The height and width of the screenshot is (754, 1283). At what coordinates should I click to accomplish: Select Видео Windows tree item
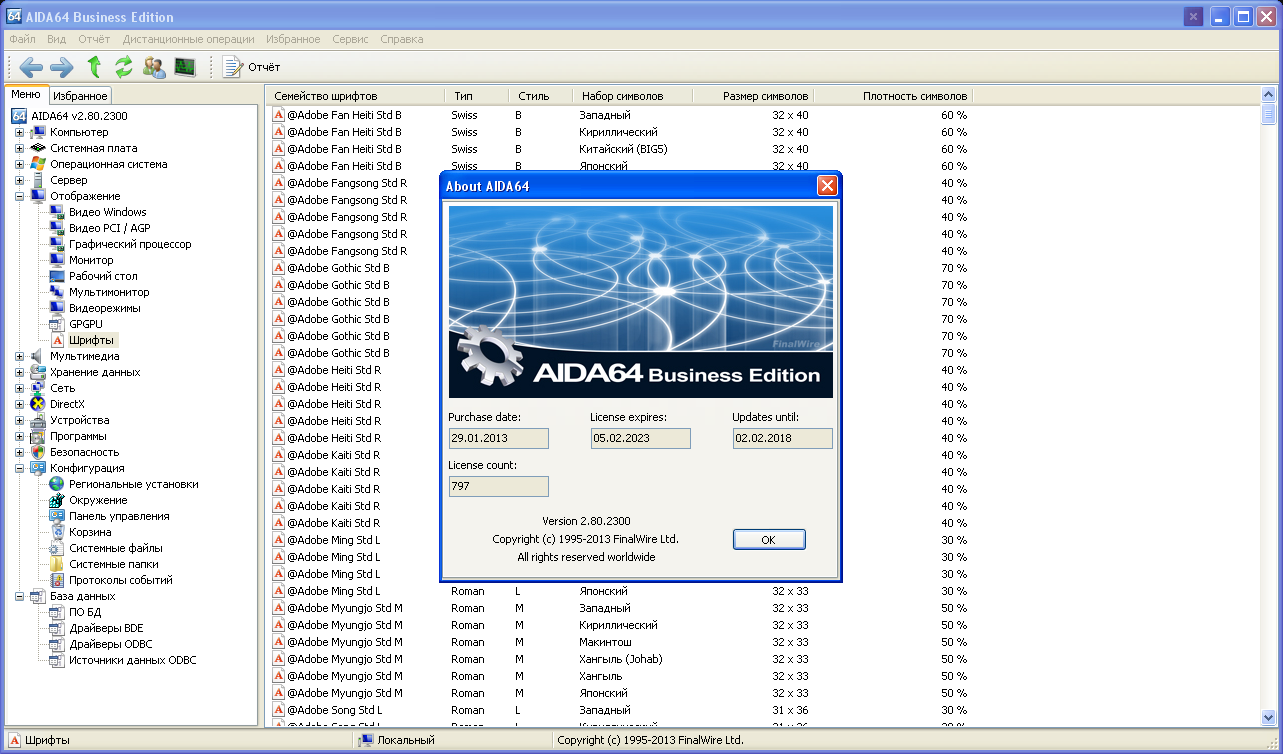pyautogui.click(x=107, y=212)
